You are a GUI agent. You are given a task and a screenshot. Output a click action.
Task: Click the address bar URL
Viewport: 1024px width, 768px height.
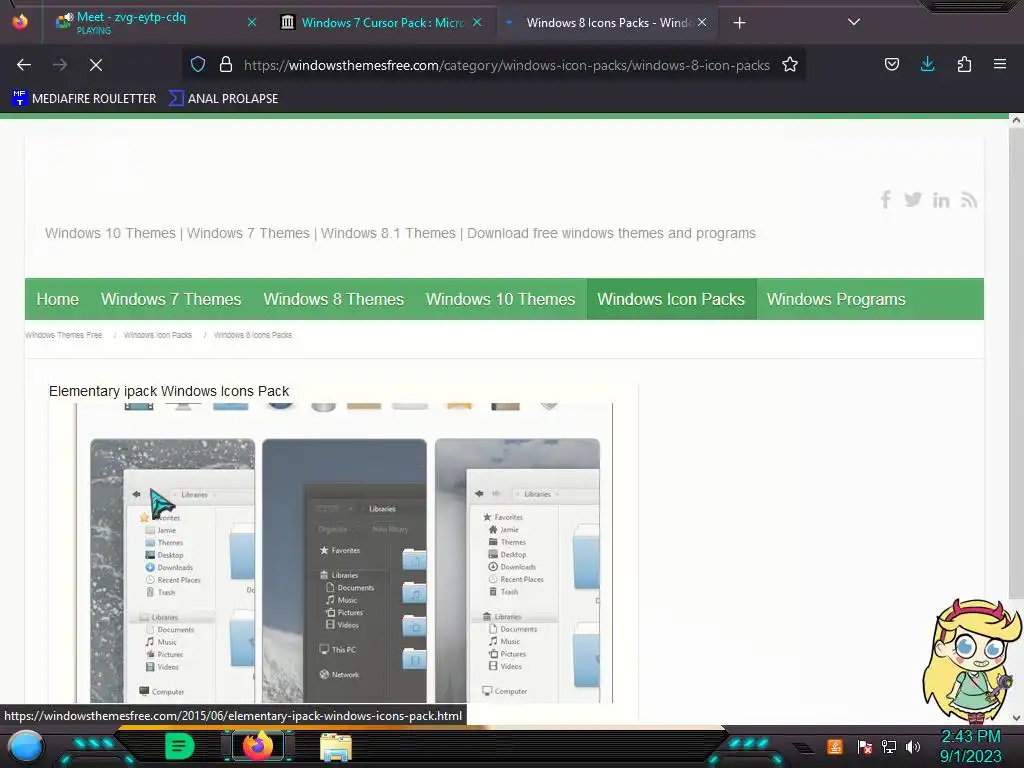[x=507, y=65]
